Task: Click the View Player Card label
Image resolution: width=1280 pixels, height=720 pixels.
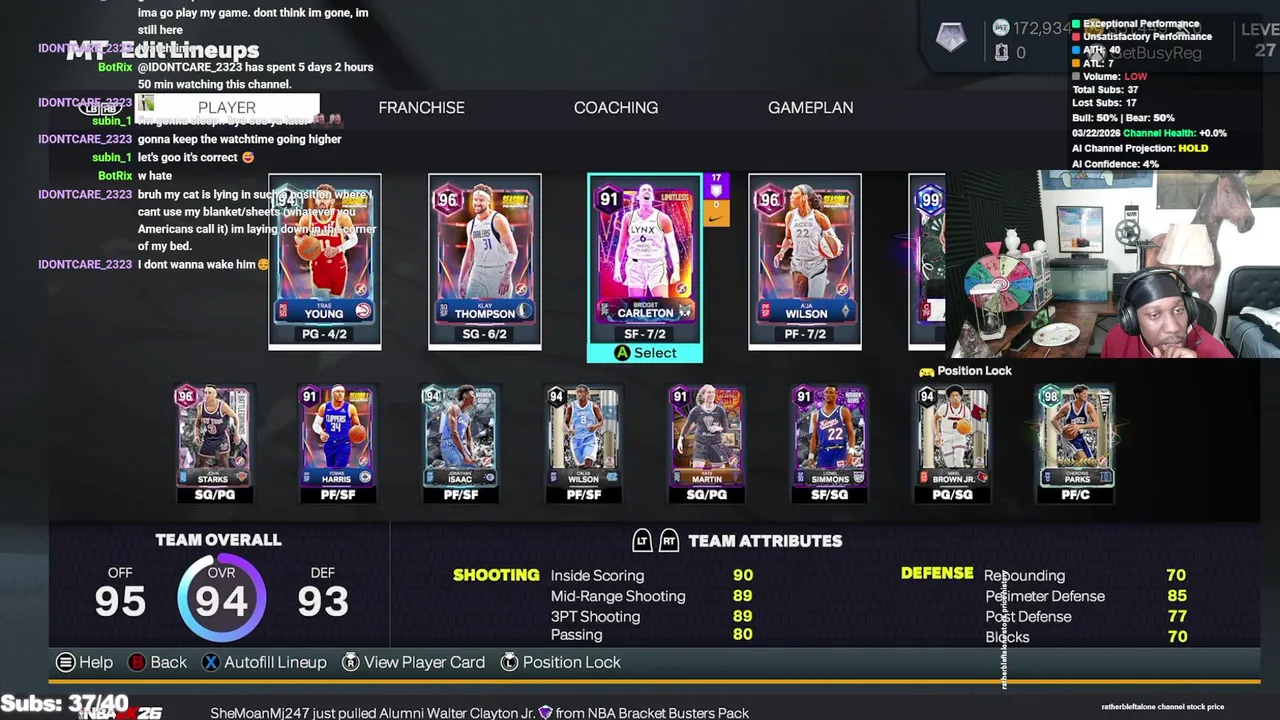Action: point(424,662)
